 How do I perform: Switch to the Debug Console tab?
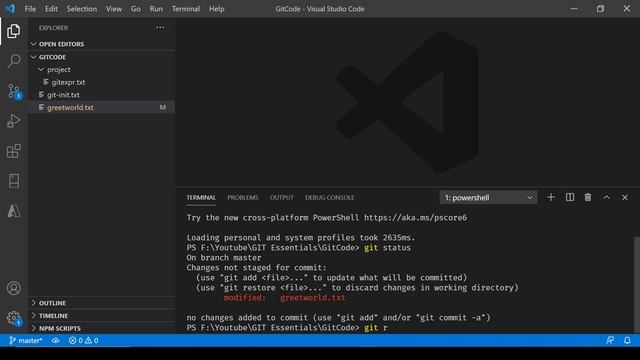coord(329,198)
